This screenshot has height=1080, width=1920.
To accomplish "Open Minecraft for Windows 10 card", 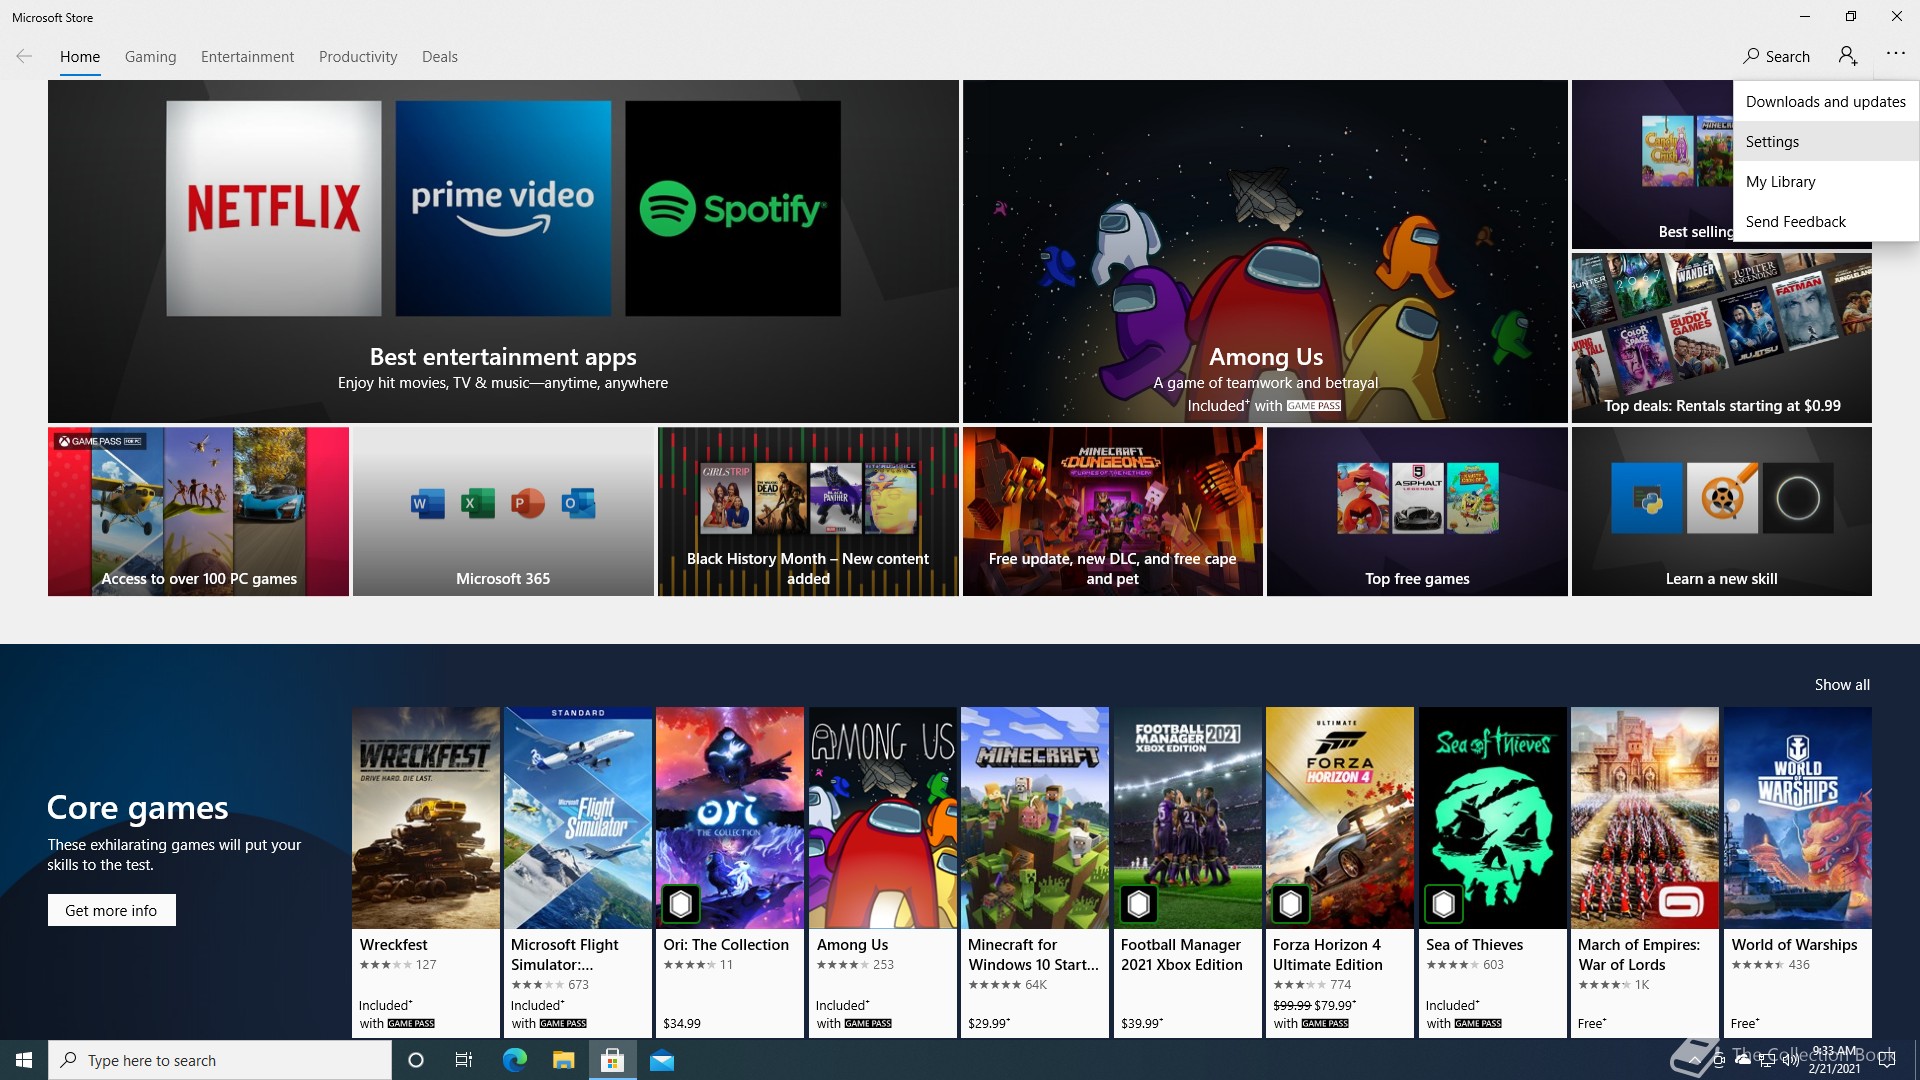I will click(x=1034, y=872).
